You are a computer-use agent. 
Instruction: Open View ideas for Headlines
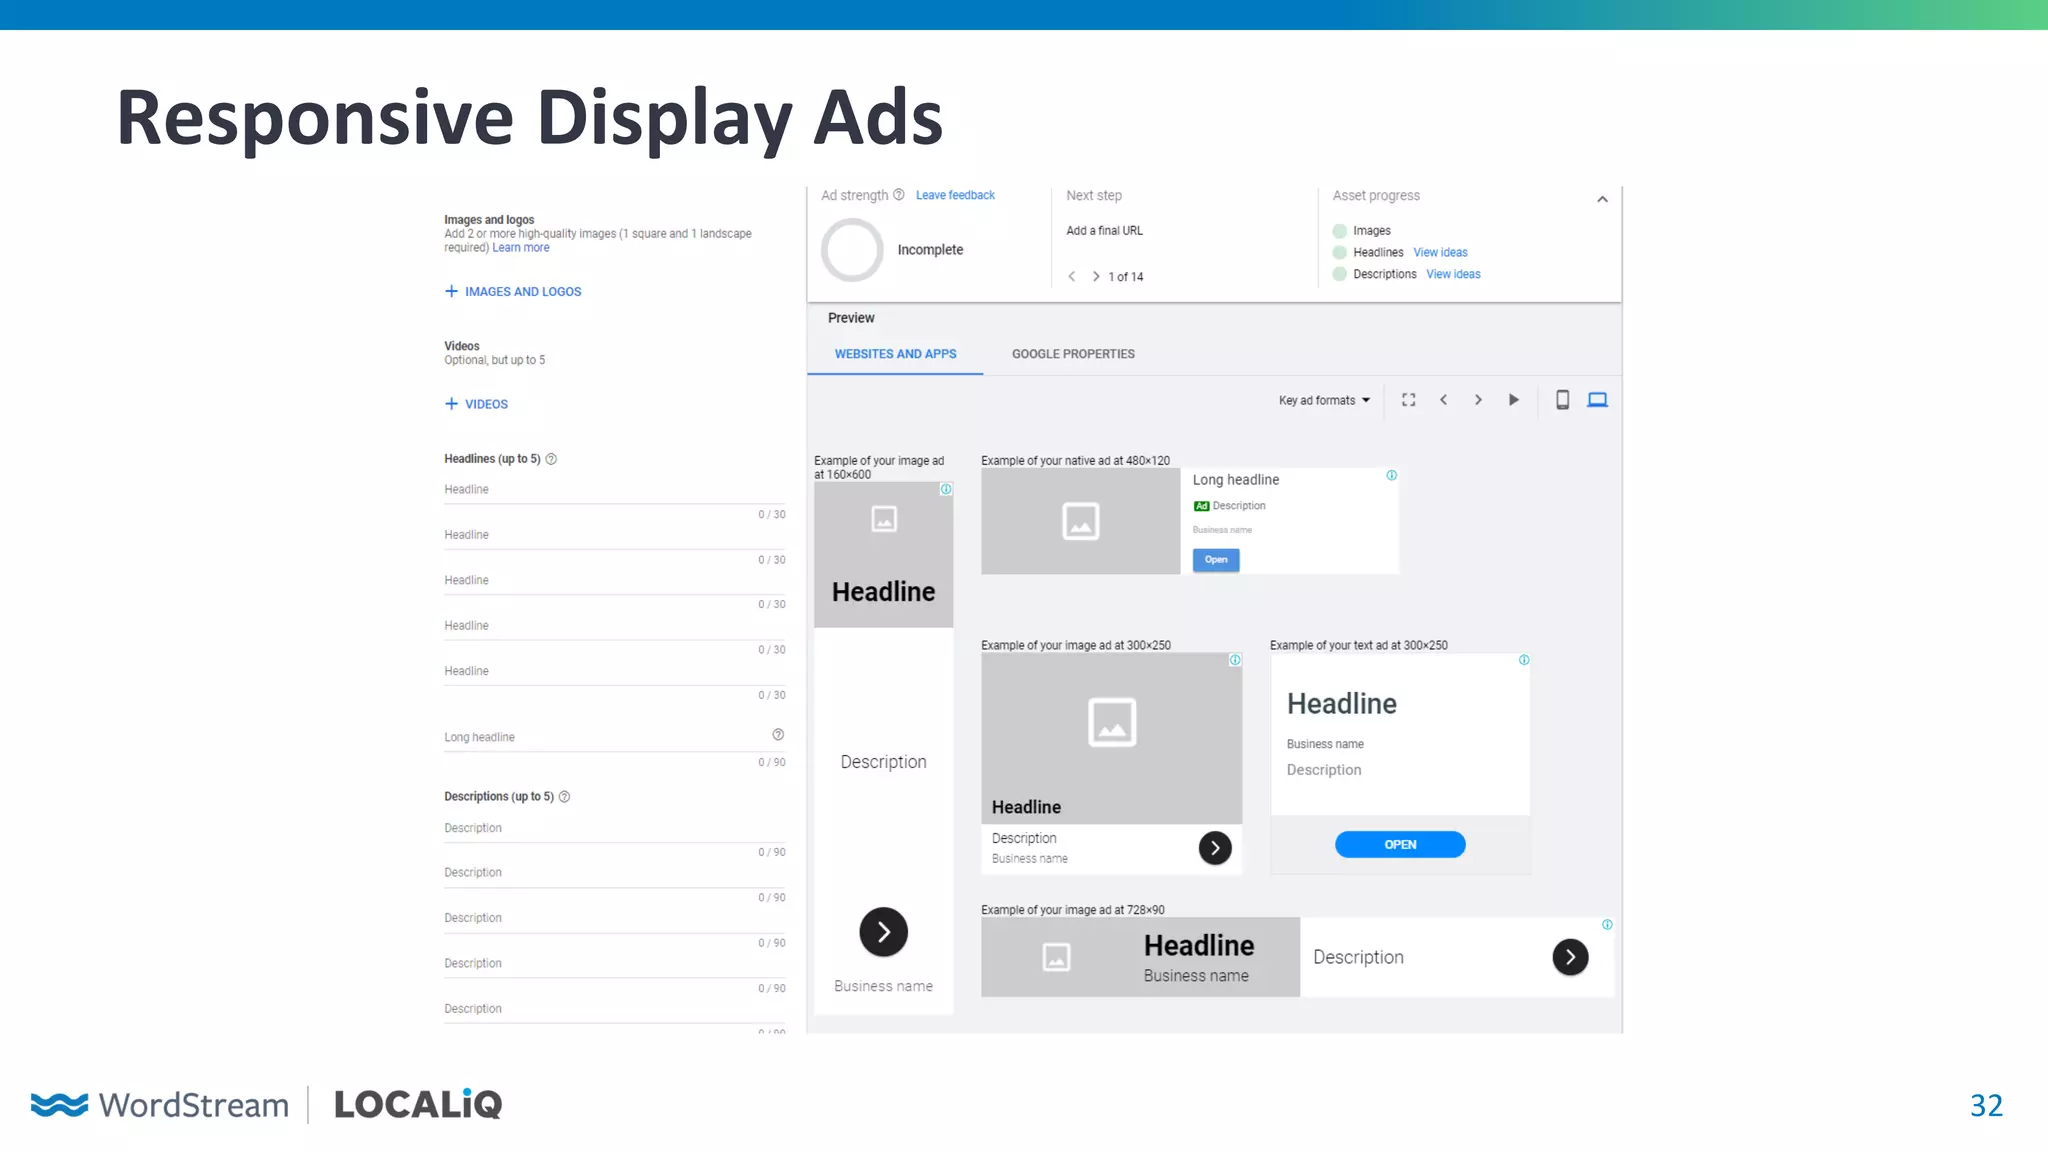point(1440,252)
